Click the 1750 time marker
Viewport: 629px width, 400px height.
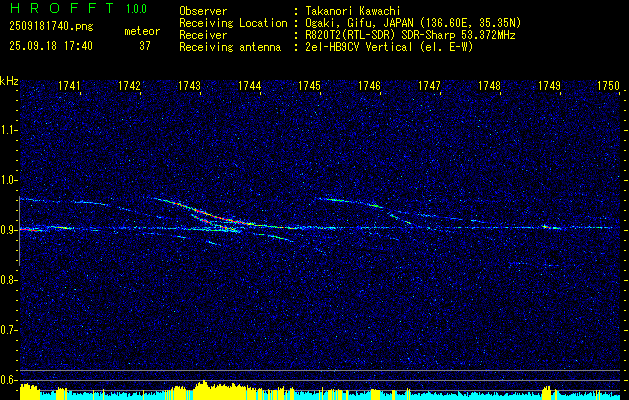[609, 85]
